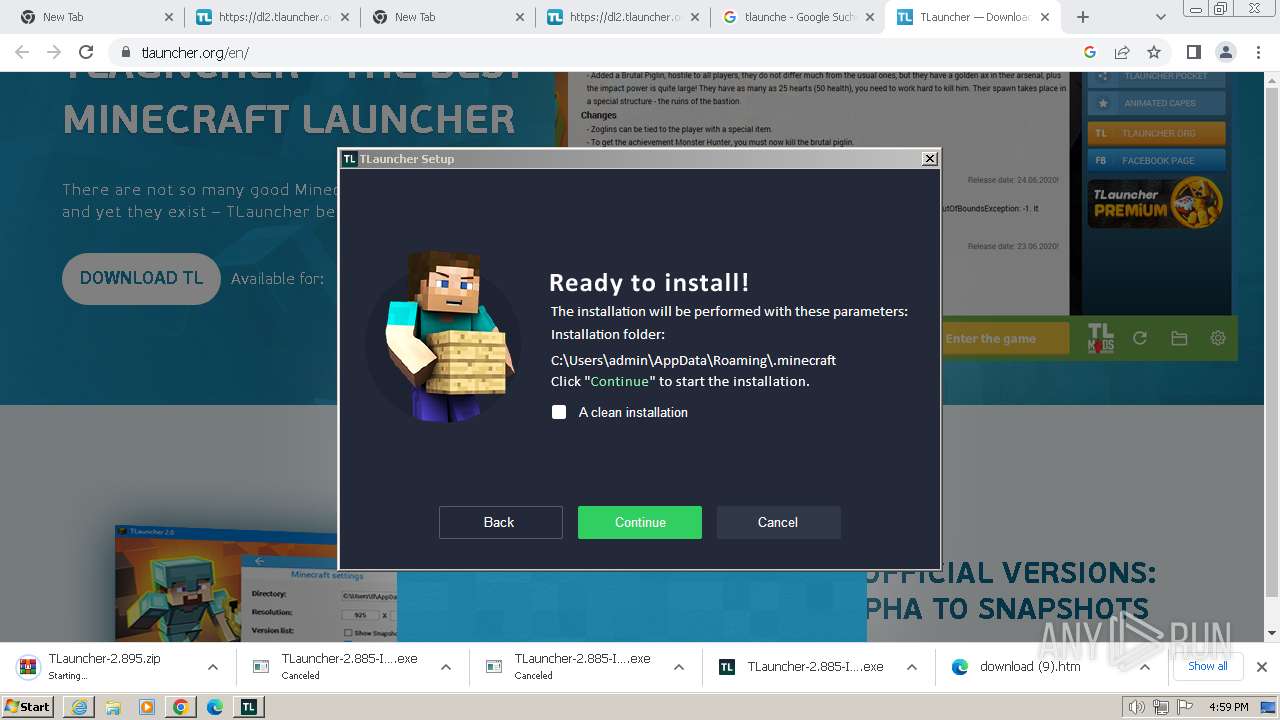Image resolution: width=1280 pixels, height=720 pixels.
Task: Open Microsoft Edge from taskbar
Action: tap(215, 707)
